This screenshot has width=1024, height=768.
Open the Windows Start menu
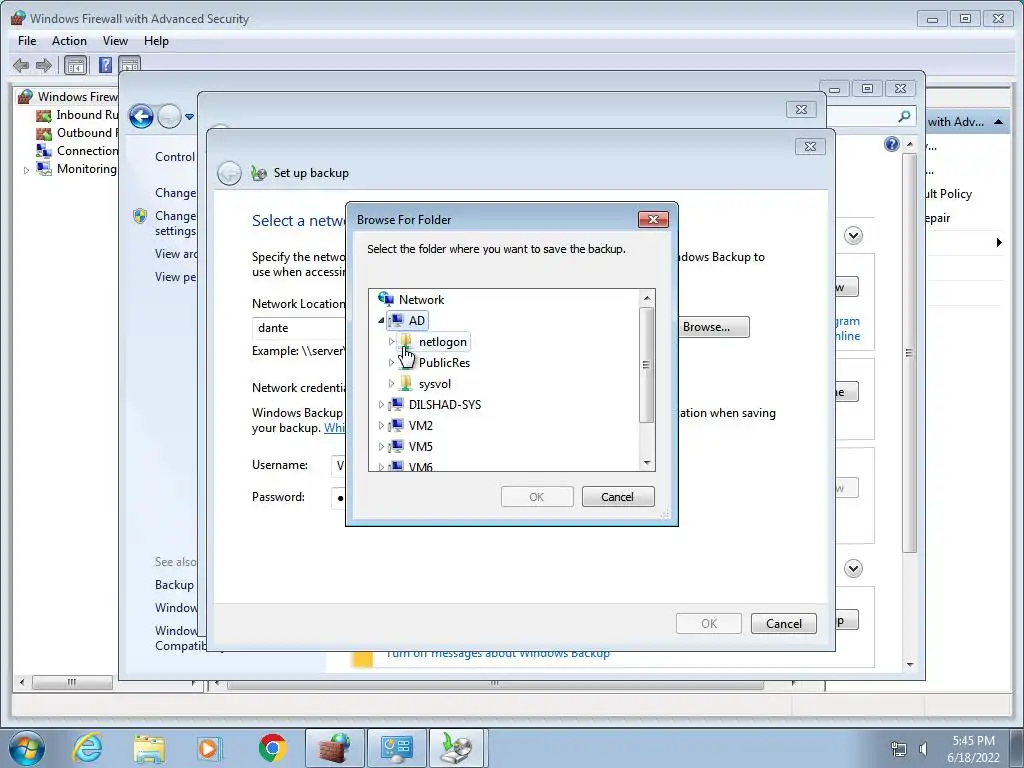[27, 748]
